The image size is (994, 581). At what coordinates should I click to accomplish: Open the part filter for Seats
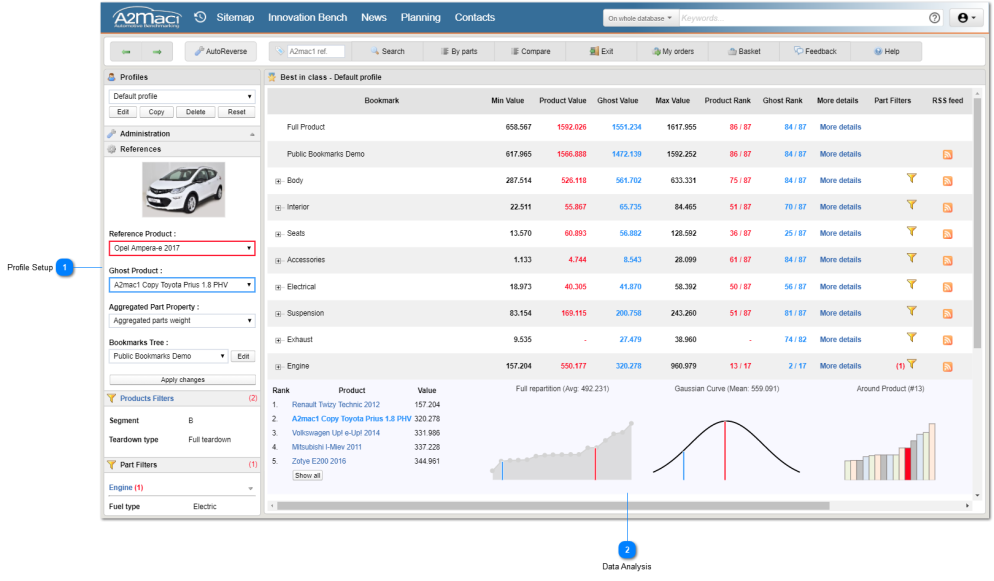(x=912, y=231)
